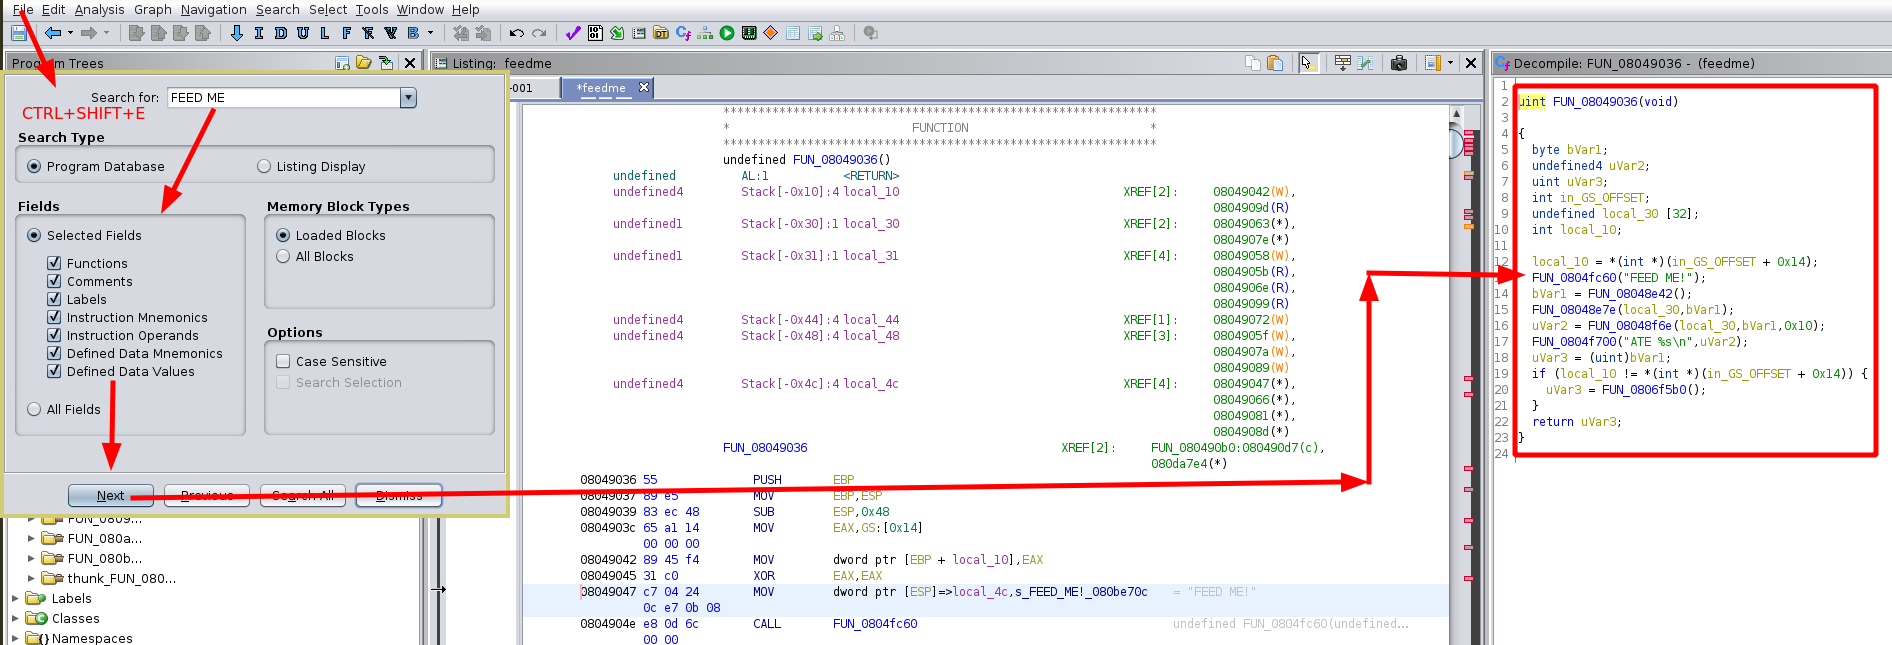The image size is (1892, 645).
Task: Click the Search All button
Action: (303, 495)
